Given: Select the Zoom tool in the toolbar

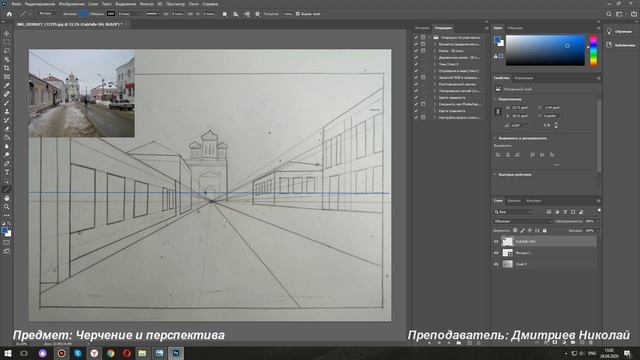Looking at the screenshot, I should coord(7,207).
